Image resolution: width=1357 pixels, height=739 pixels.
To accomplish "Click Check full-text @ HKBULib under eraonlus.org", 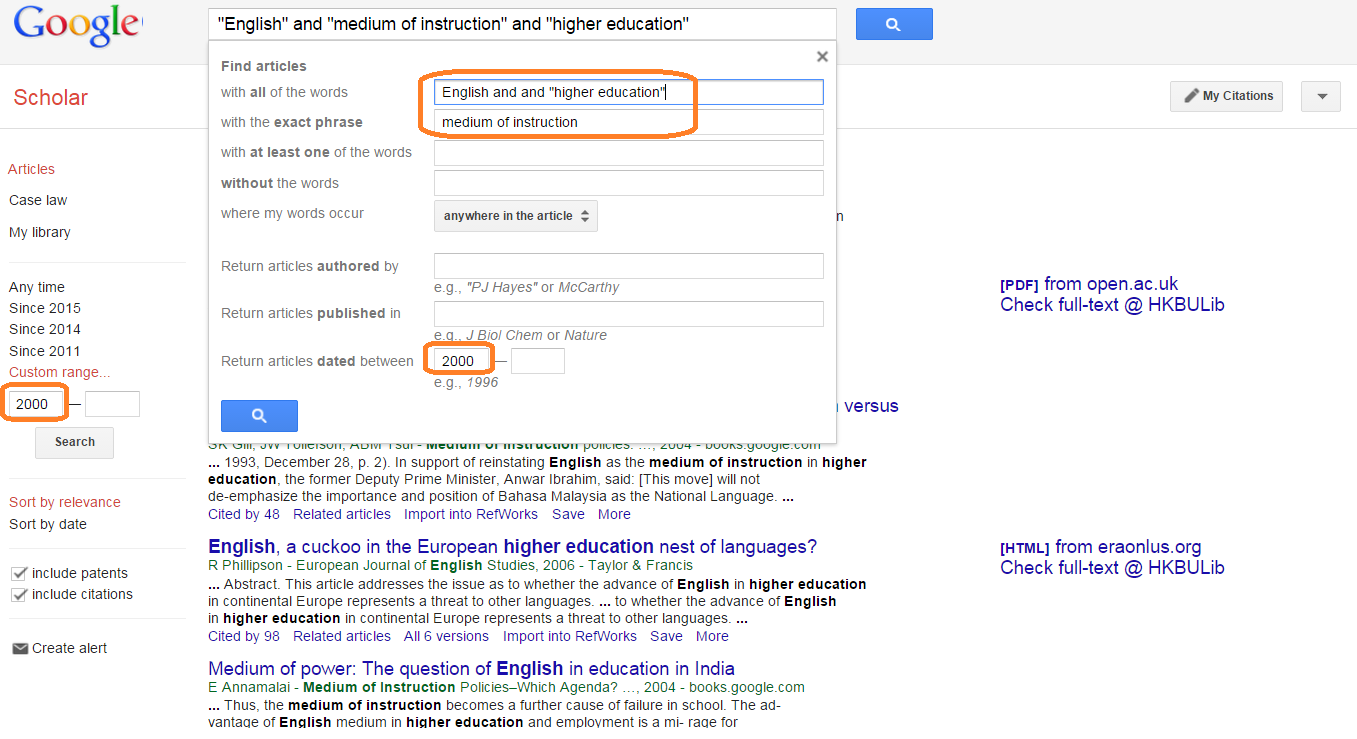I will coord(1112,568).
